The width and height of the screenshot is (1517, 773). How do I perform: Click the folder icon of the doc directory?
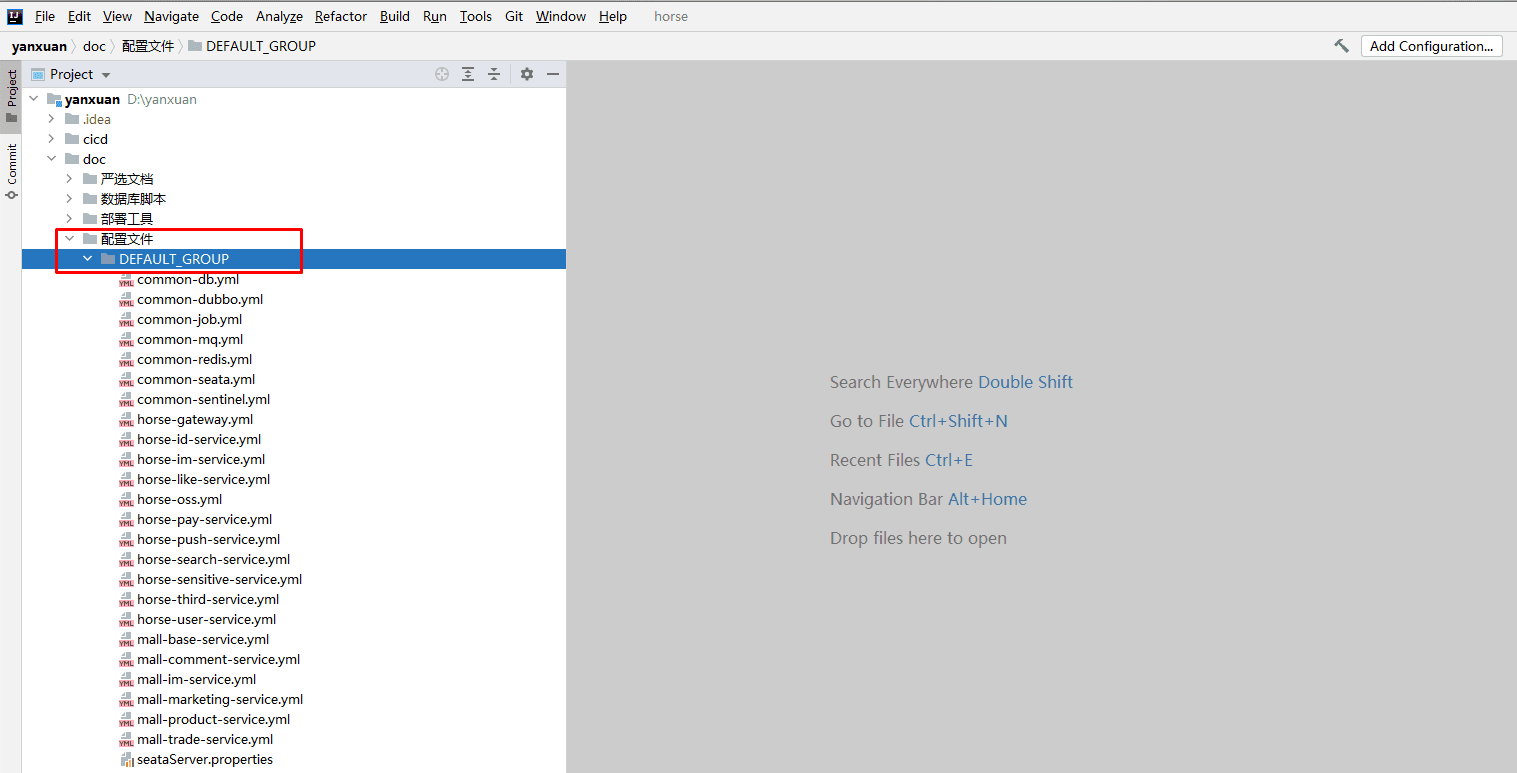point(72,159)
